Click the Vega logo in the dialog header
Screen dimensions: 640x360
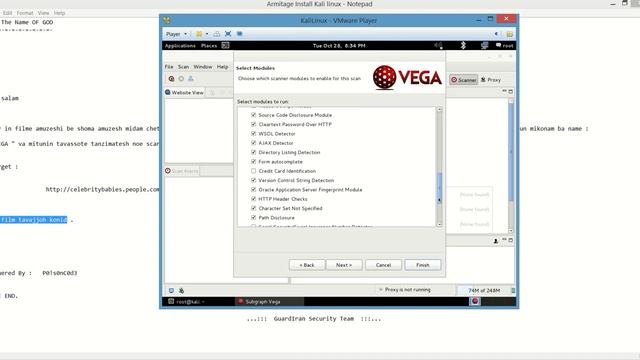[407, 77]
